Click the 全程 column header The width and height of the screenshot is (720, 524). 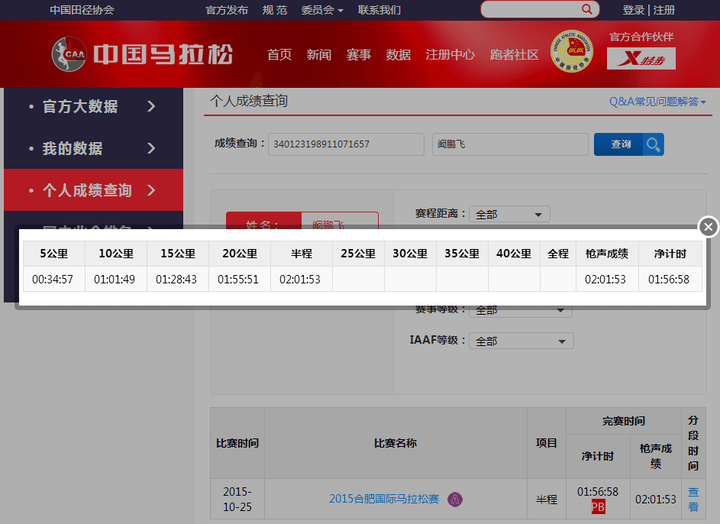[558, 254]
